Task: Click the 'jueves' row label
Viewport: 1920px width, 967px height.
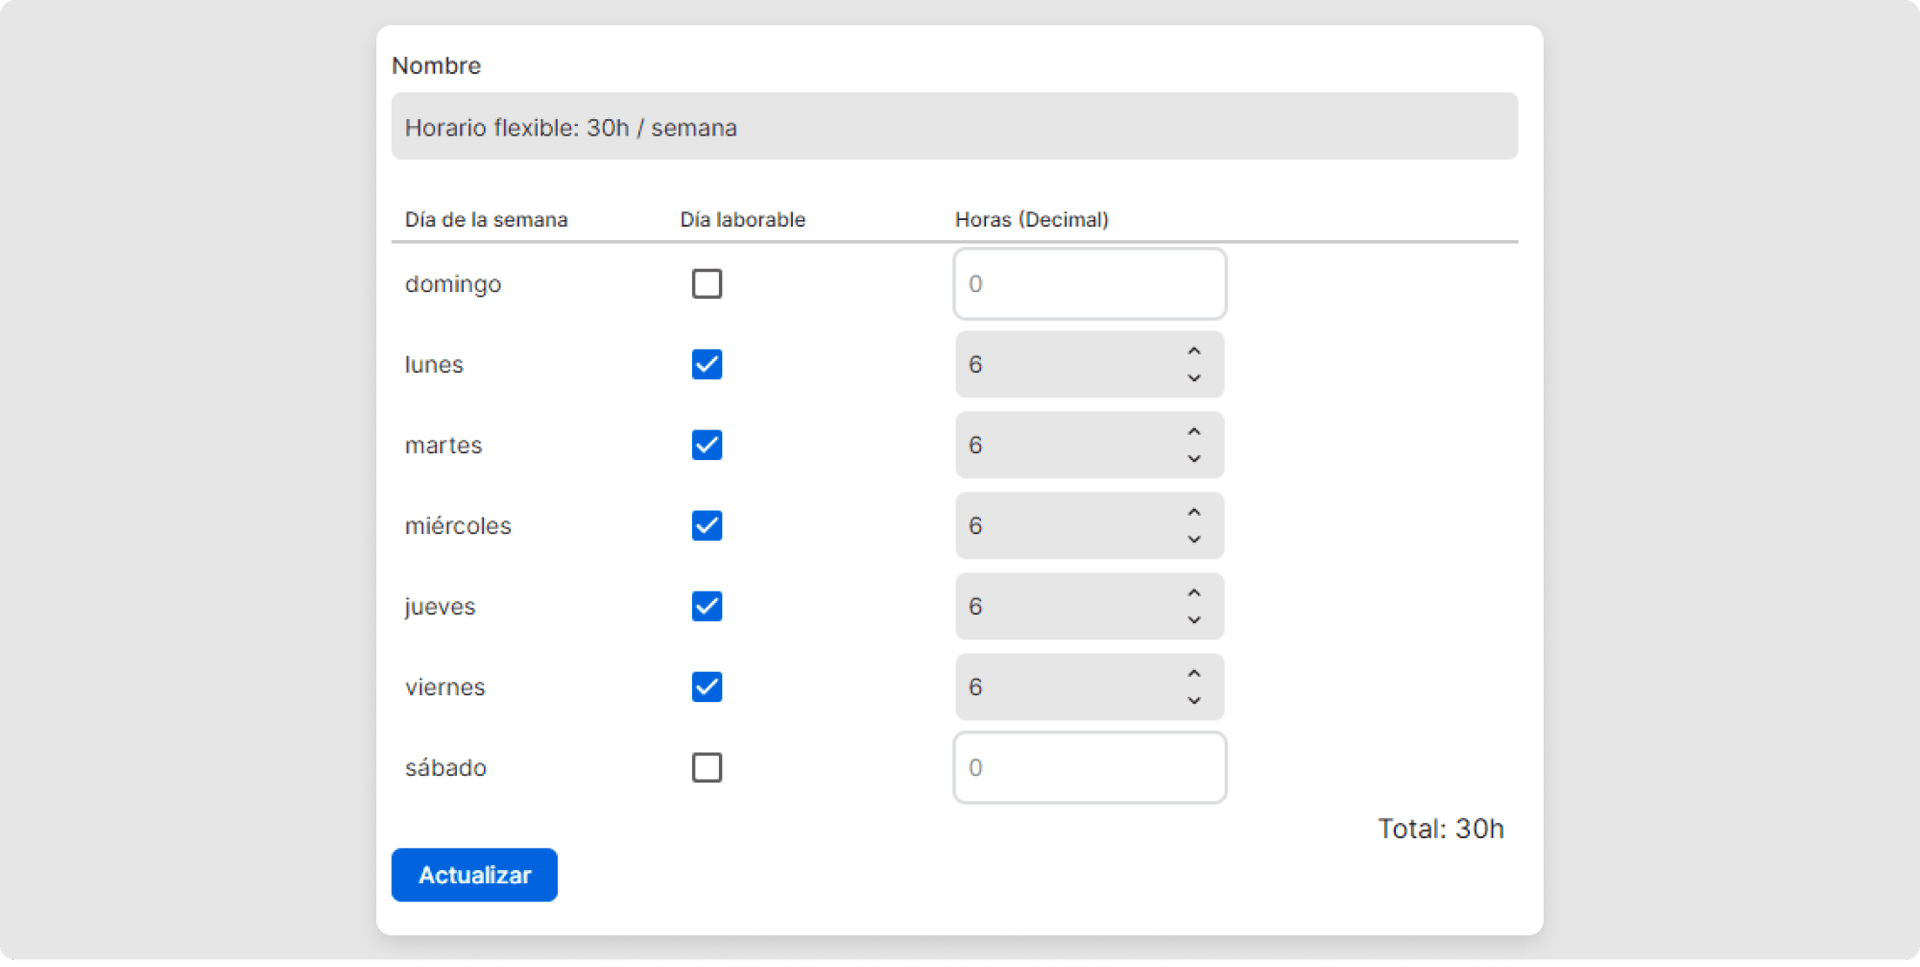Action: click(440, 608)
